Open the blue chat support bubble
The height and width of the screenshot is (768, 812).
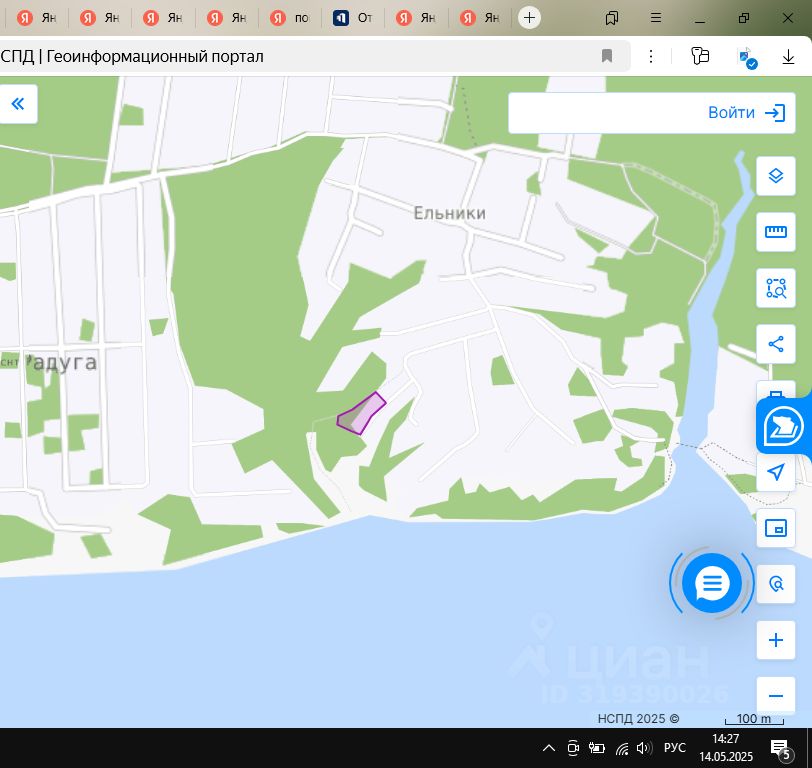coord(712,583)
